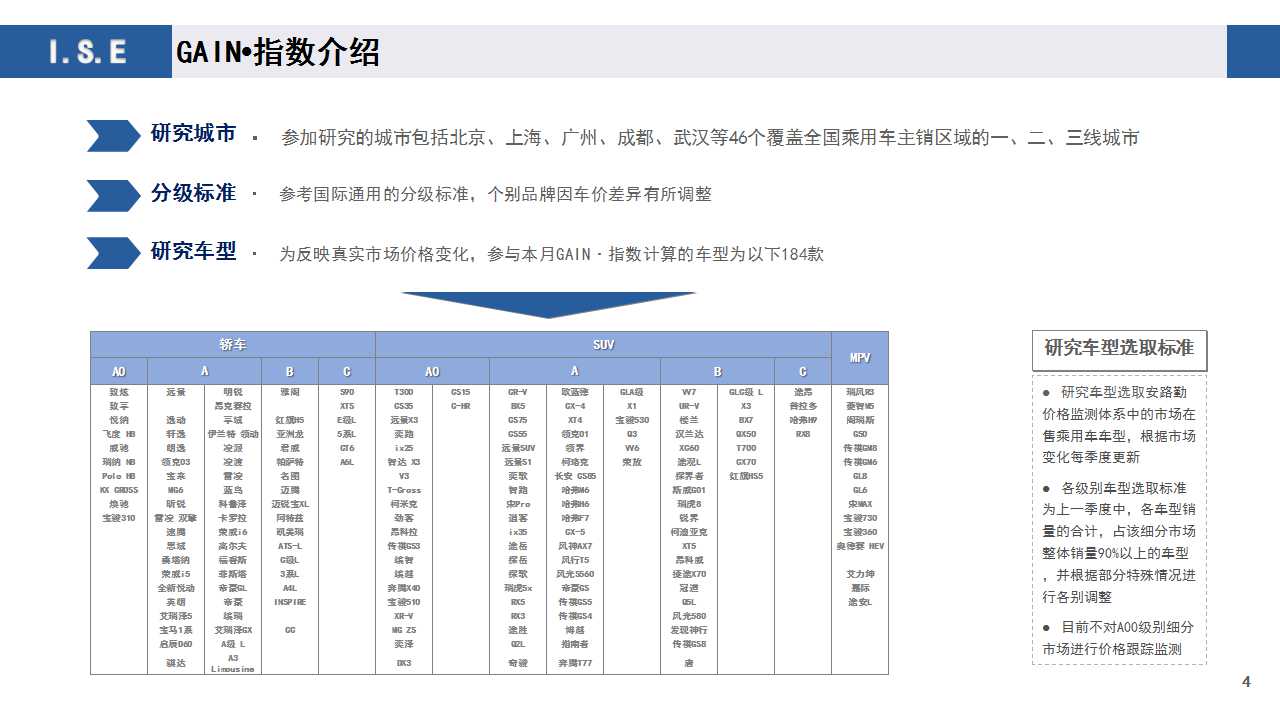
Task: Select the MPV table header
Action: (x=860, y=358)
